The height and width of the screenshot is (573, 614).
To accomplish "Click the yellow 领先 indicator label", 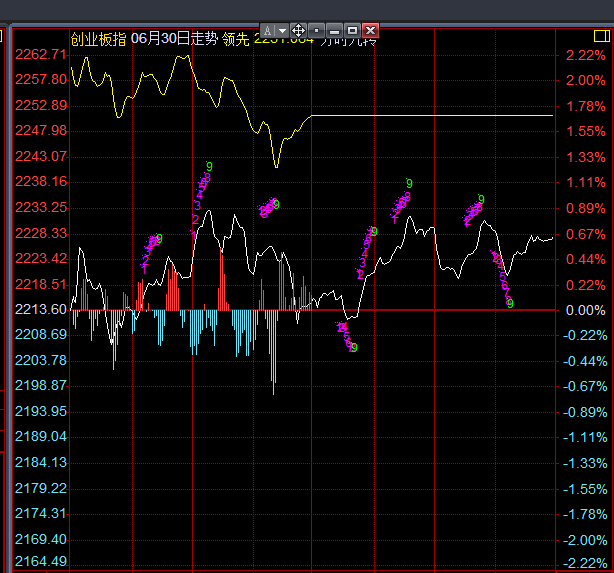I will [x=235, y=39].
